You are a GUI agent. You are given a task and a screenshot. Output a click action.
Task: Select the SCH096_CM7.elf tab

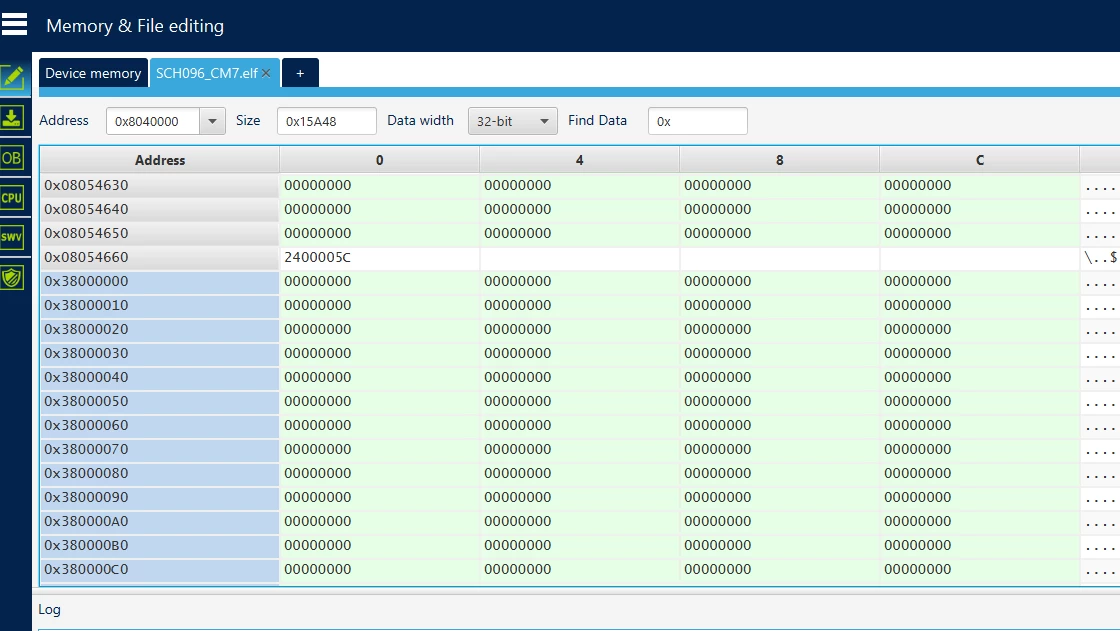pos(206,73)
